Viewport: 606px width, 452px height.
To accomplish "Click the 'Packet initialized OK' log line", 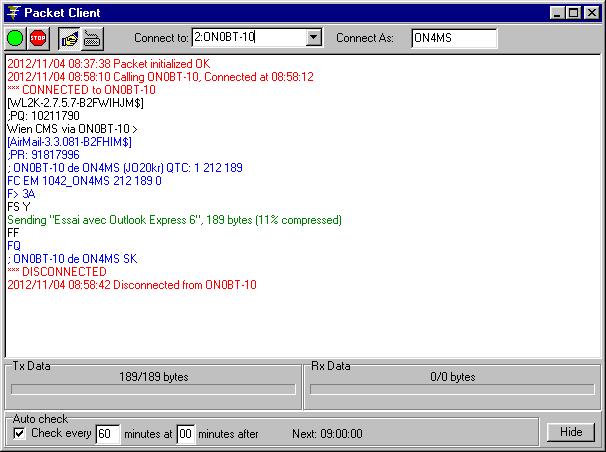I will click(109, 64).
